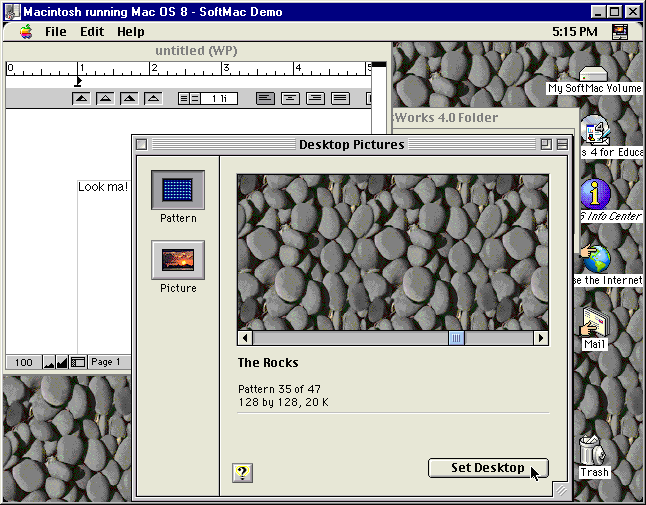The width and height of the screenshot is (646, 505).
Task: Zoom out with the small mountains icon
Action: (49, 362)
